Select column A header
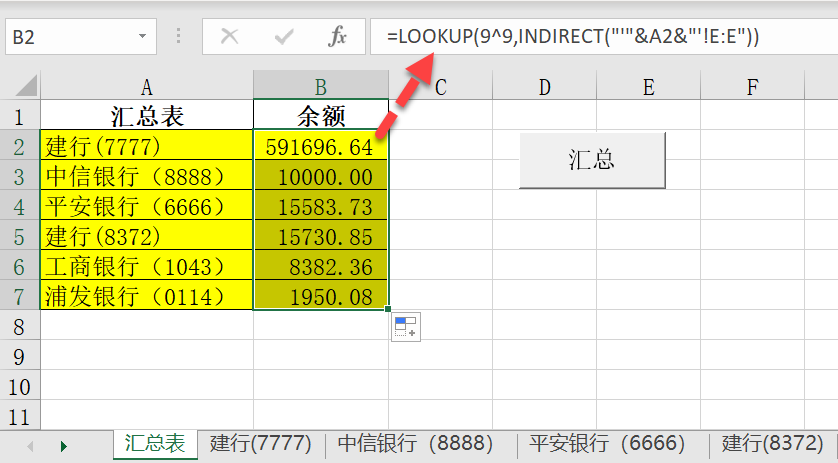Viewport: 838px width, 463px height. [146, 86]
